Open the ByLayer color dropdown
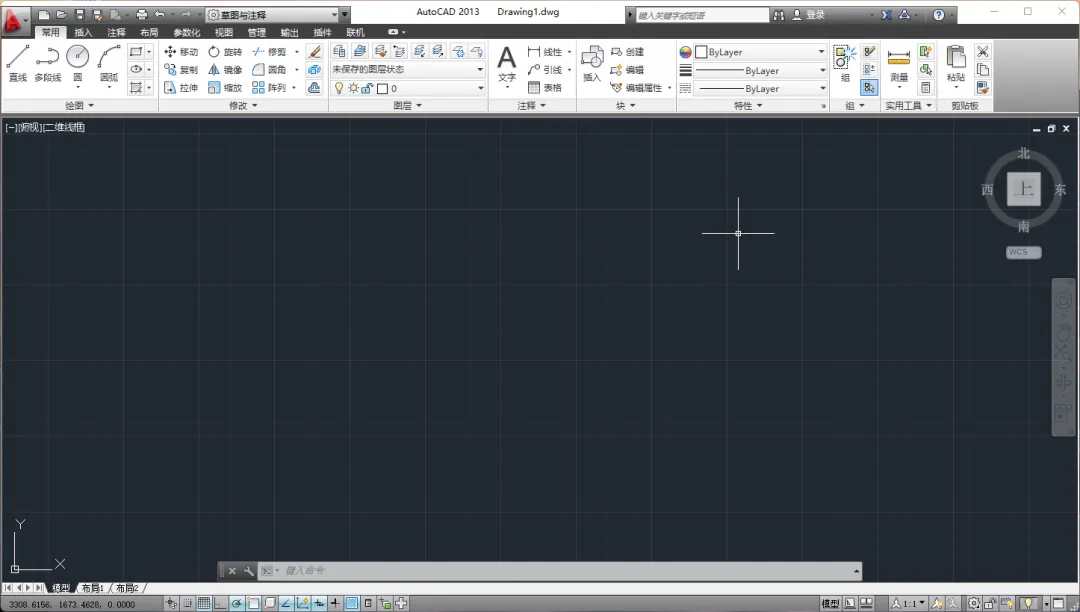This screenshot has height=612, width=1080. point(760,52)
